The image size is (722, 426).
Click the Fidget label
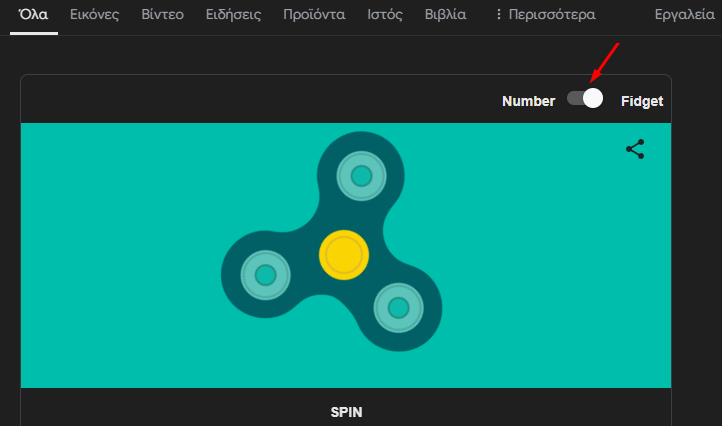642,101
